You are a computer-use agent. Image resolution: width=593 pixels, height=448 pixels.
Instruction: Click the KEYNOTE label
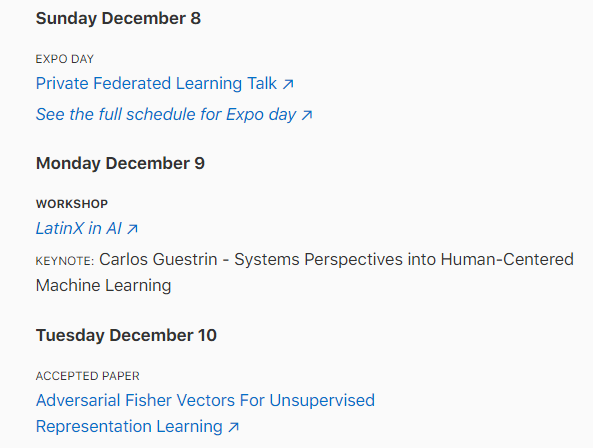(x=65, y=261)
